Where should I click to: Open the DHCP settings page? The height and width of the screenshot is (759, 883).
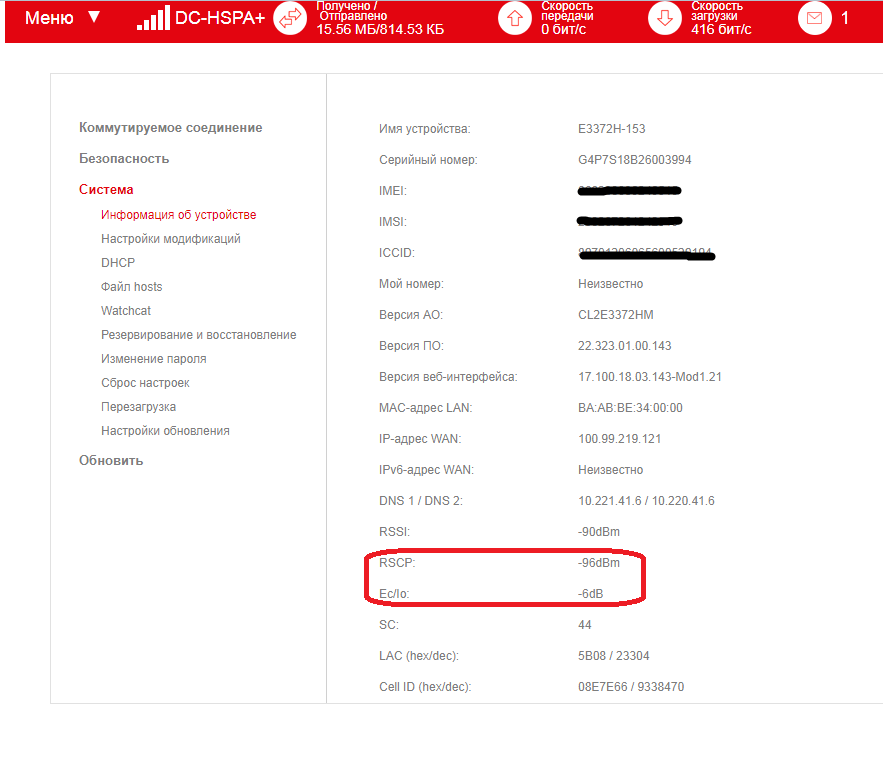118,263
